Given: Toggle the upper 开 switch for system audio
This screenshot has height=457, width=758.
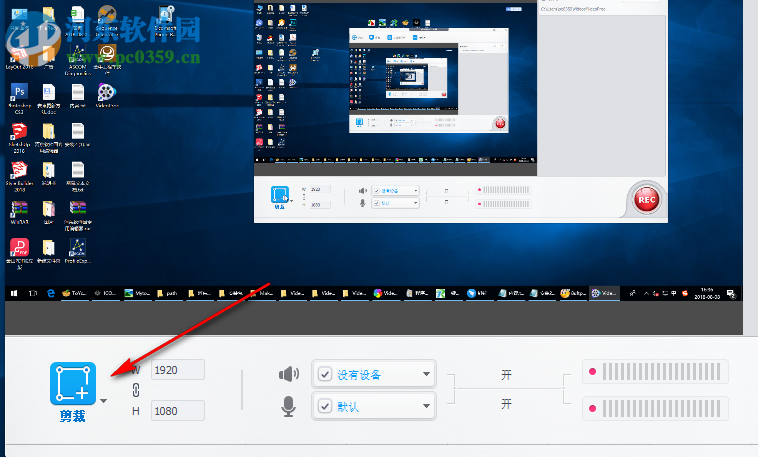Looking at the screenshot, I should [x=506, y=375].
